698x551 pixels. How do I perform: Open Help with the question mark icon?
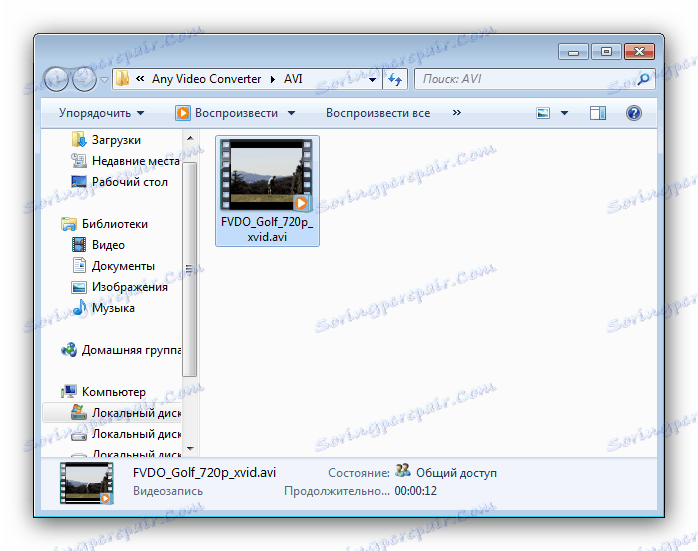pos(633,113)
